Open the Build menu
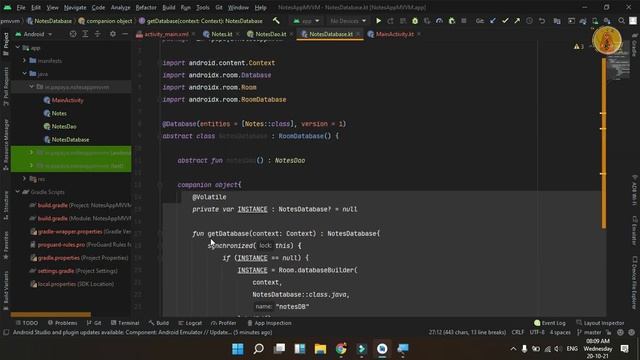 point(169,7)
